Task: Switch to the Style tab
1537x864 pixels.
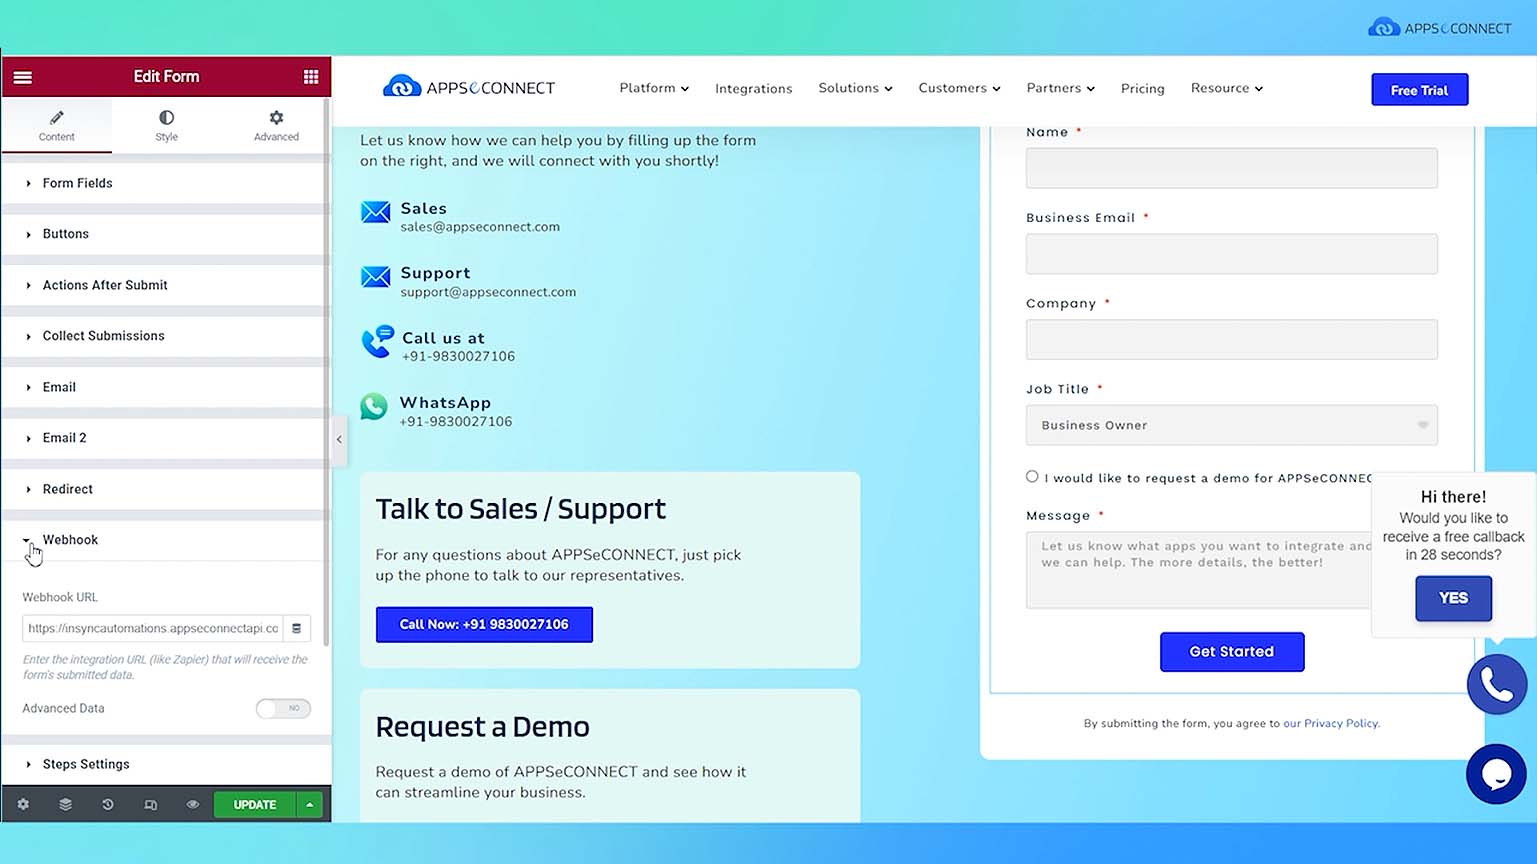Action: (x=166, y=126)
